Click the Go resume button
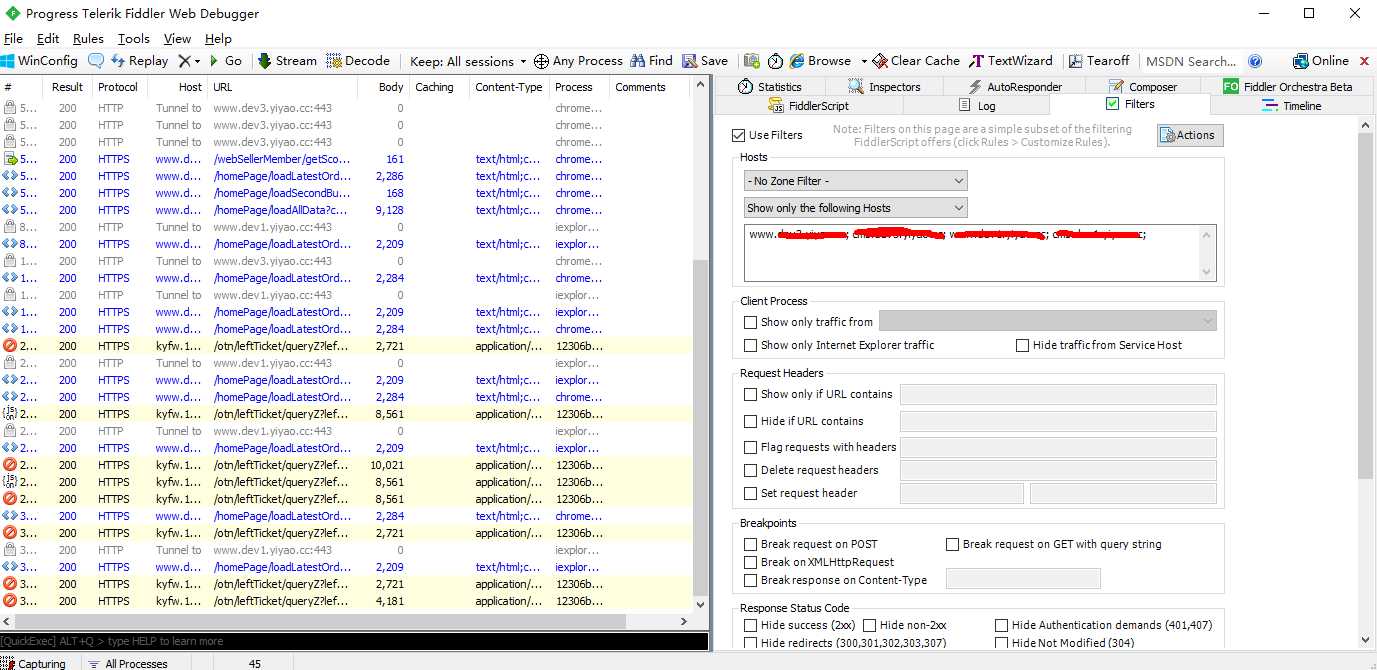The image size is (1377, 670). 225,61
